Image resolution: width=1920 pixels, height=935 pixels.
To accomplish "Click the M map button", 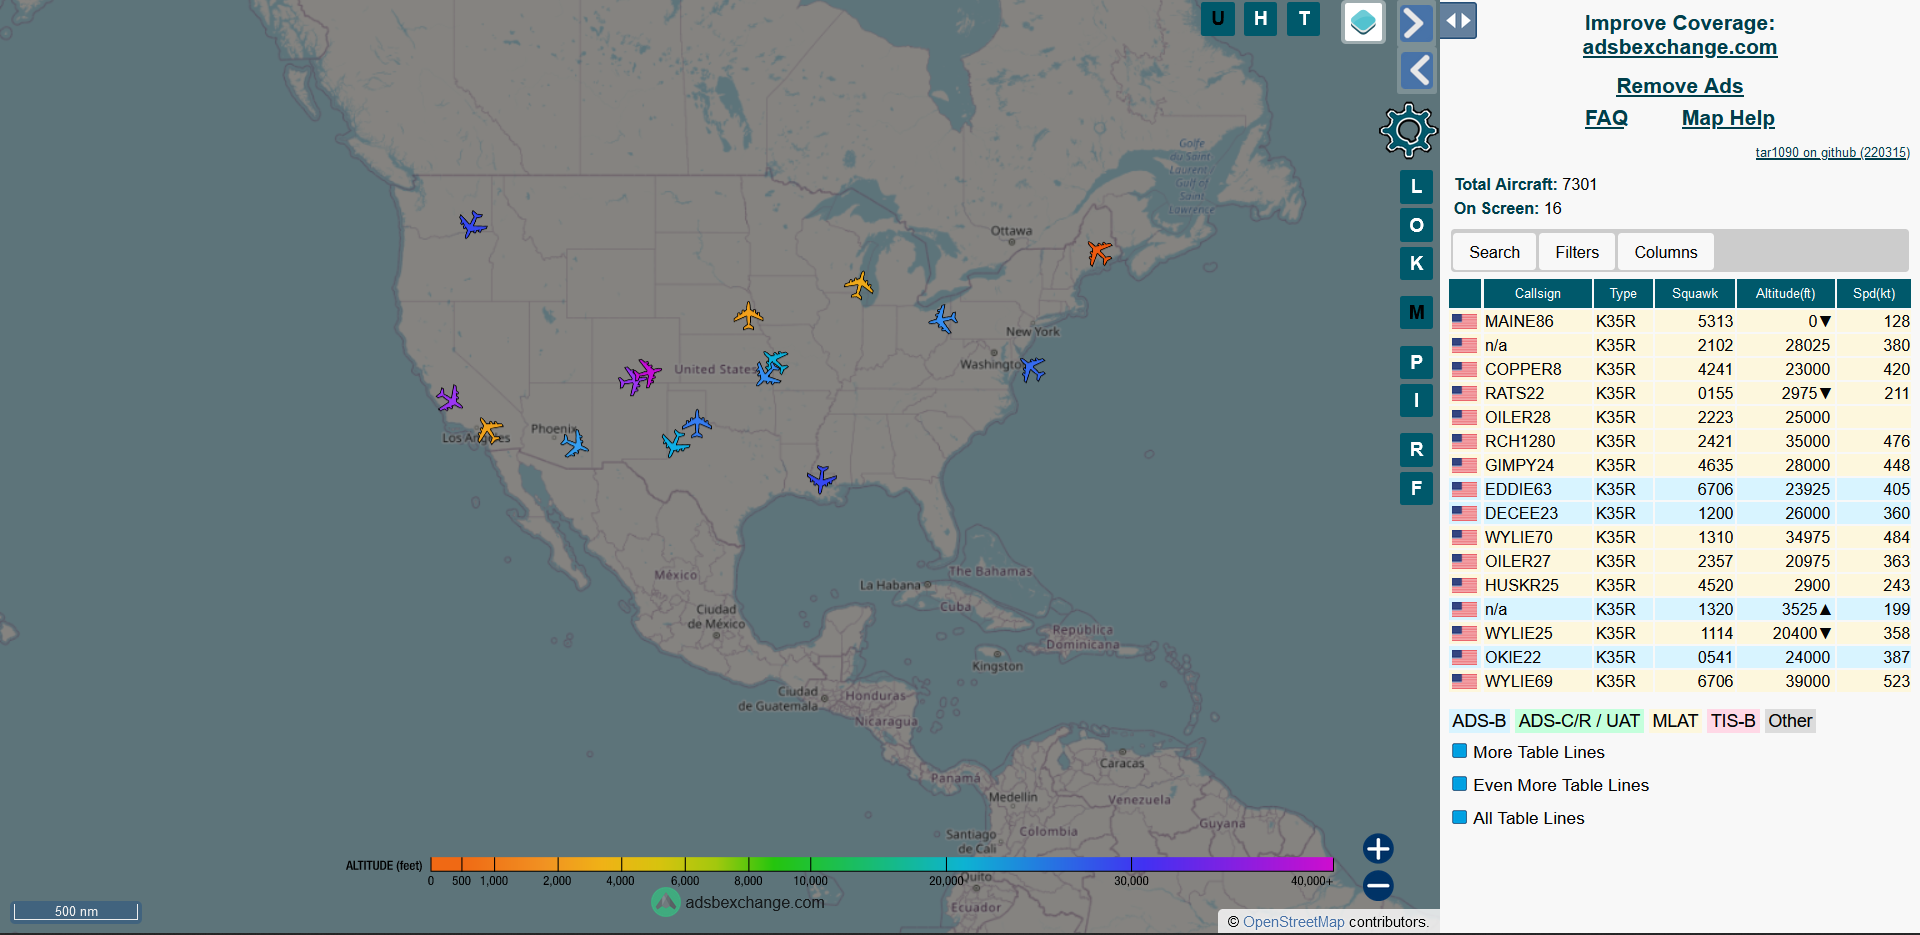I will 1416,312.
